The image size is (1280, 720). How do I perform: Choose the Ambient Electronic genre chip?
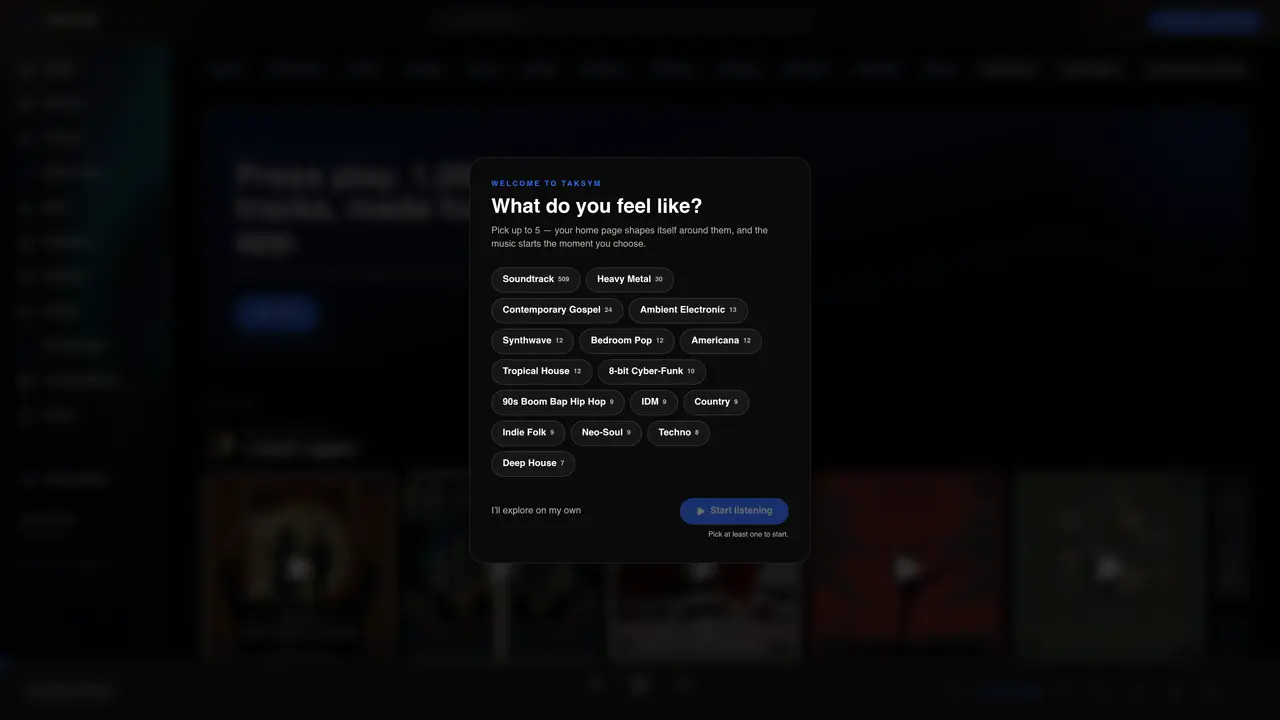[x=688, y=310]
